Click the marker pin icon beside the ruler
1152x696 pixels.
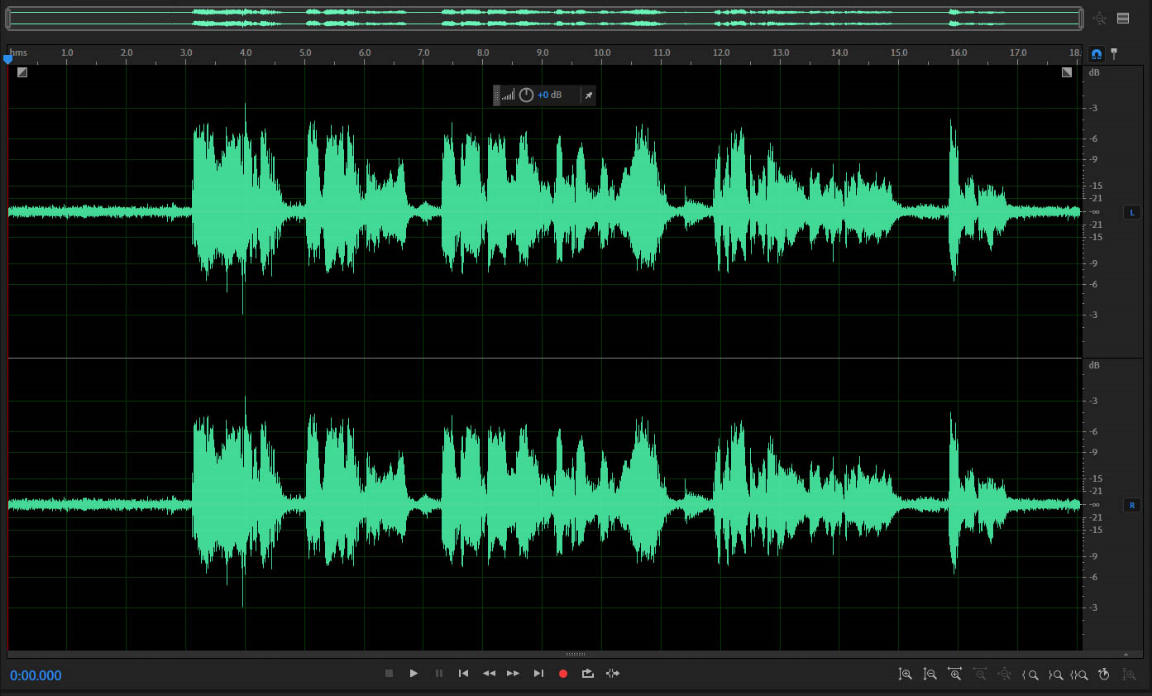pos(1115,54)
